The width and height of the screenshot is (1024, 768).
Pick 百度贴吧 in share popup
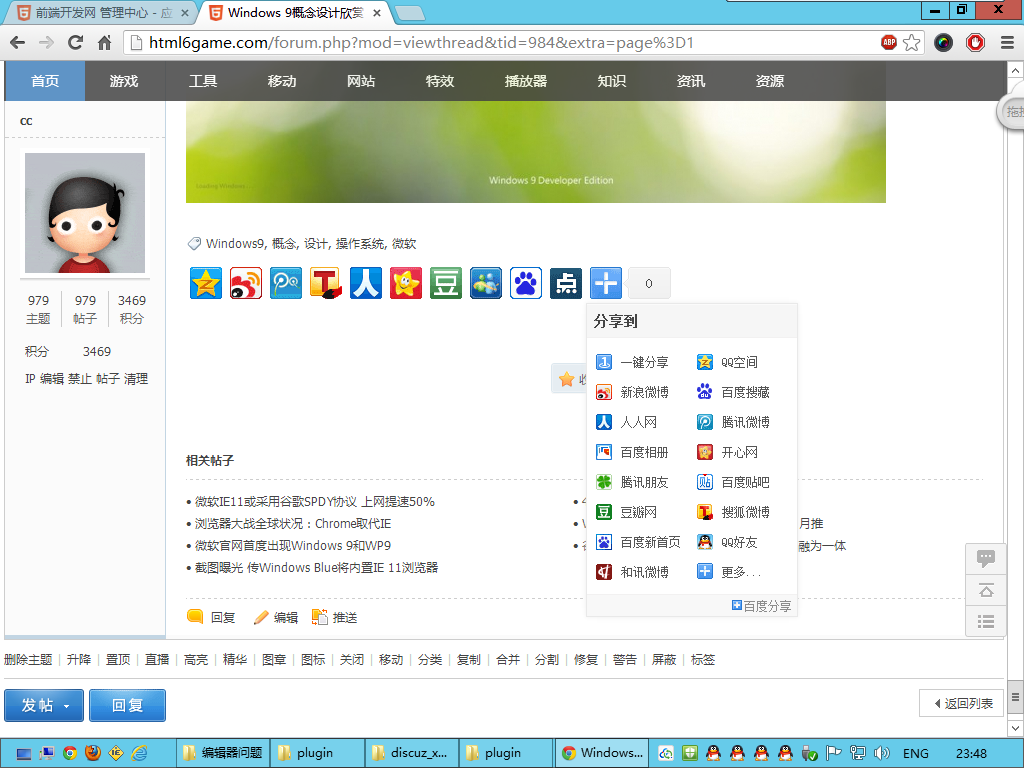733,482
